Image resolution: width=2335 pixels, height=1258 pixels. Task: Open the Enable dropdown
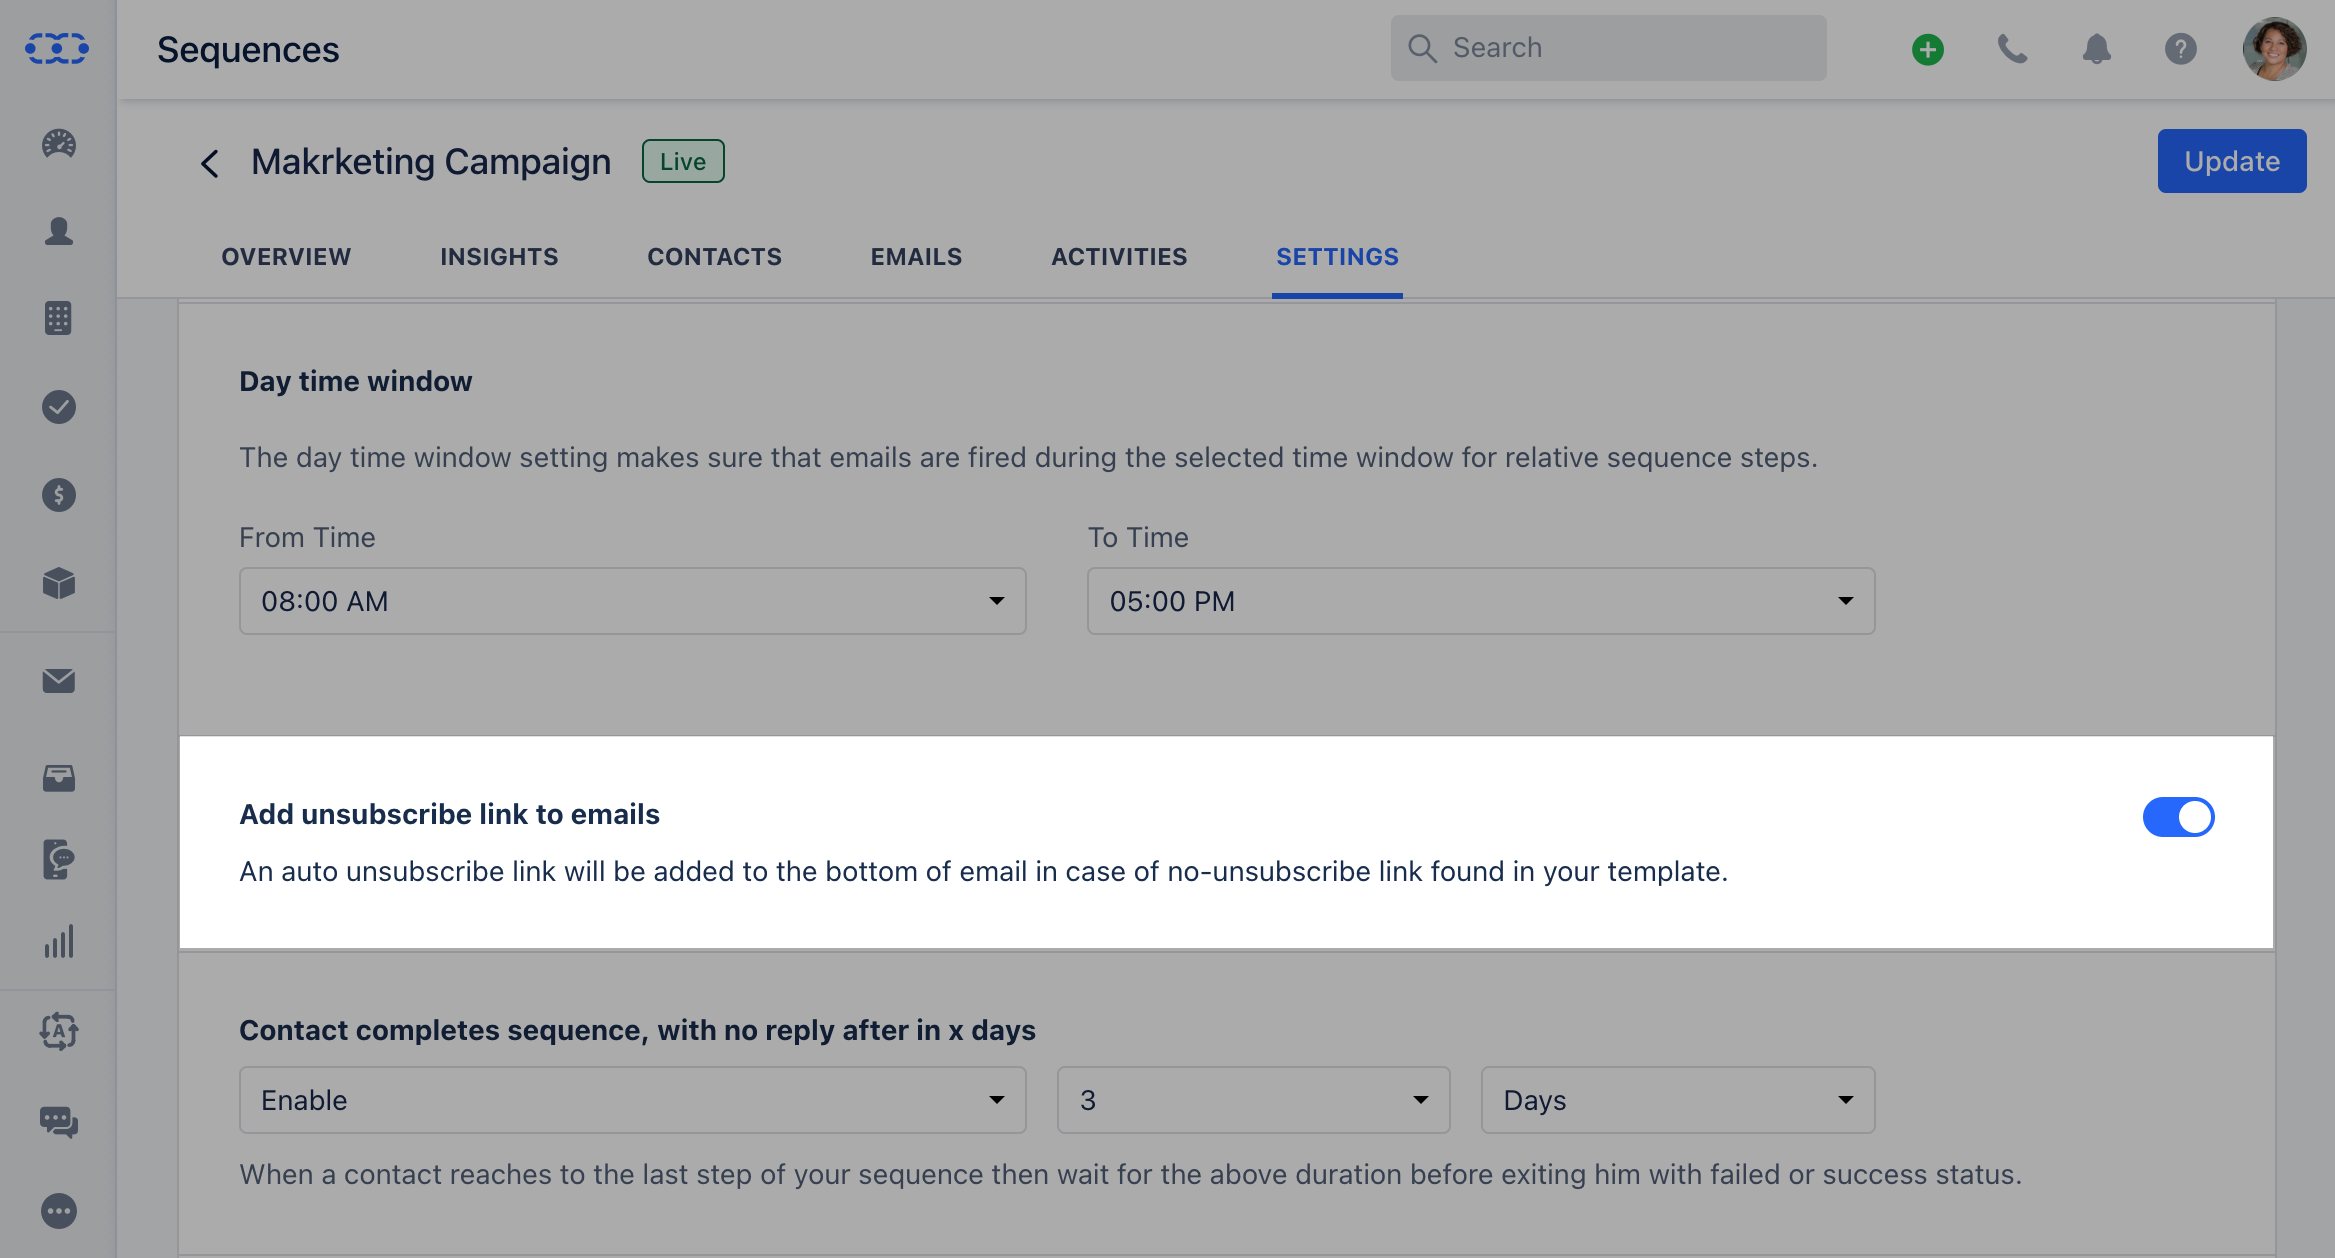click(633, 1100)
